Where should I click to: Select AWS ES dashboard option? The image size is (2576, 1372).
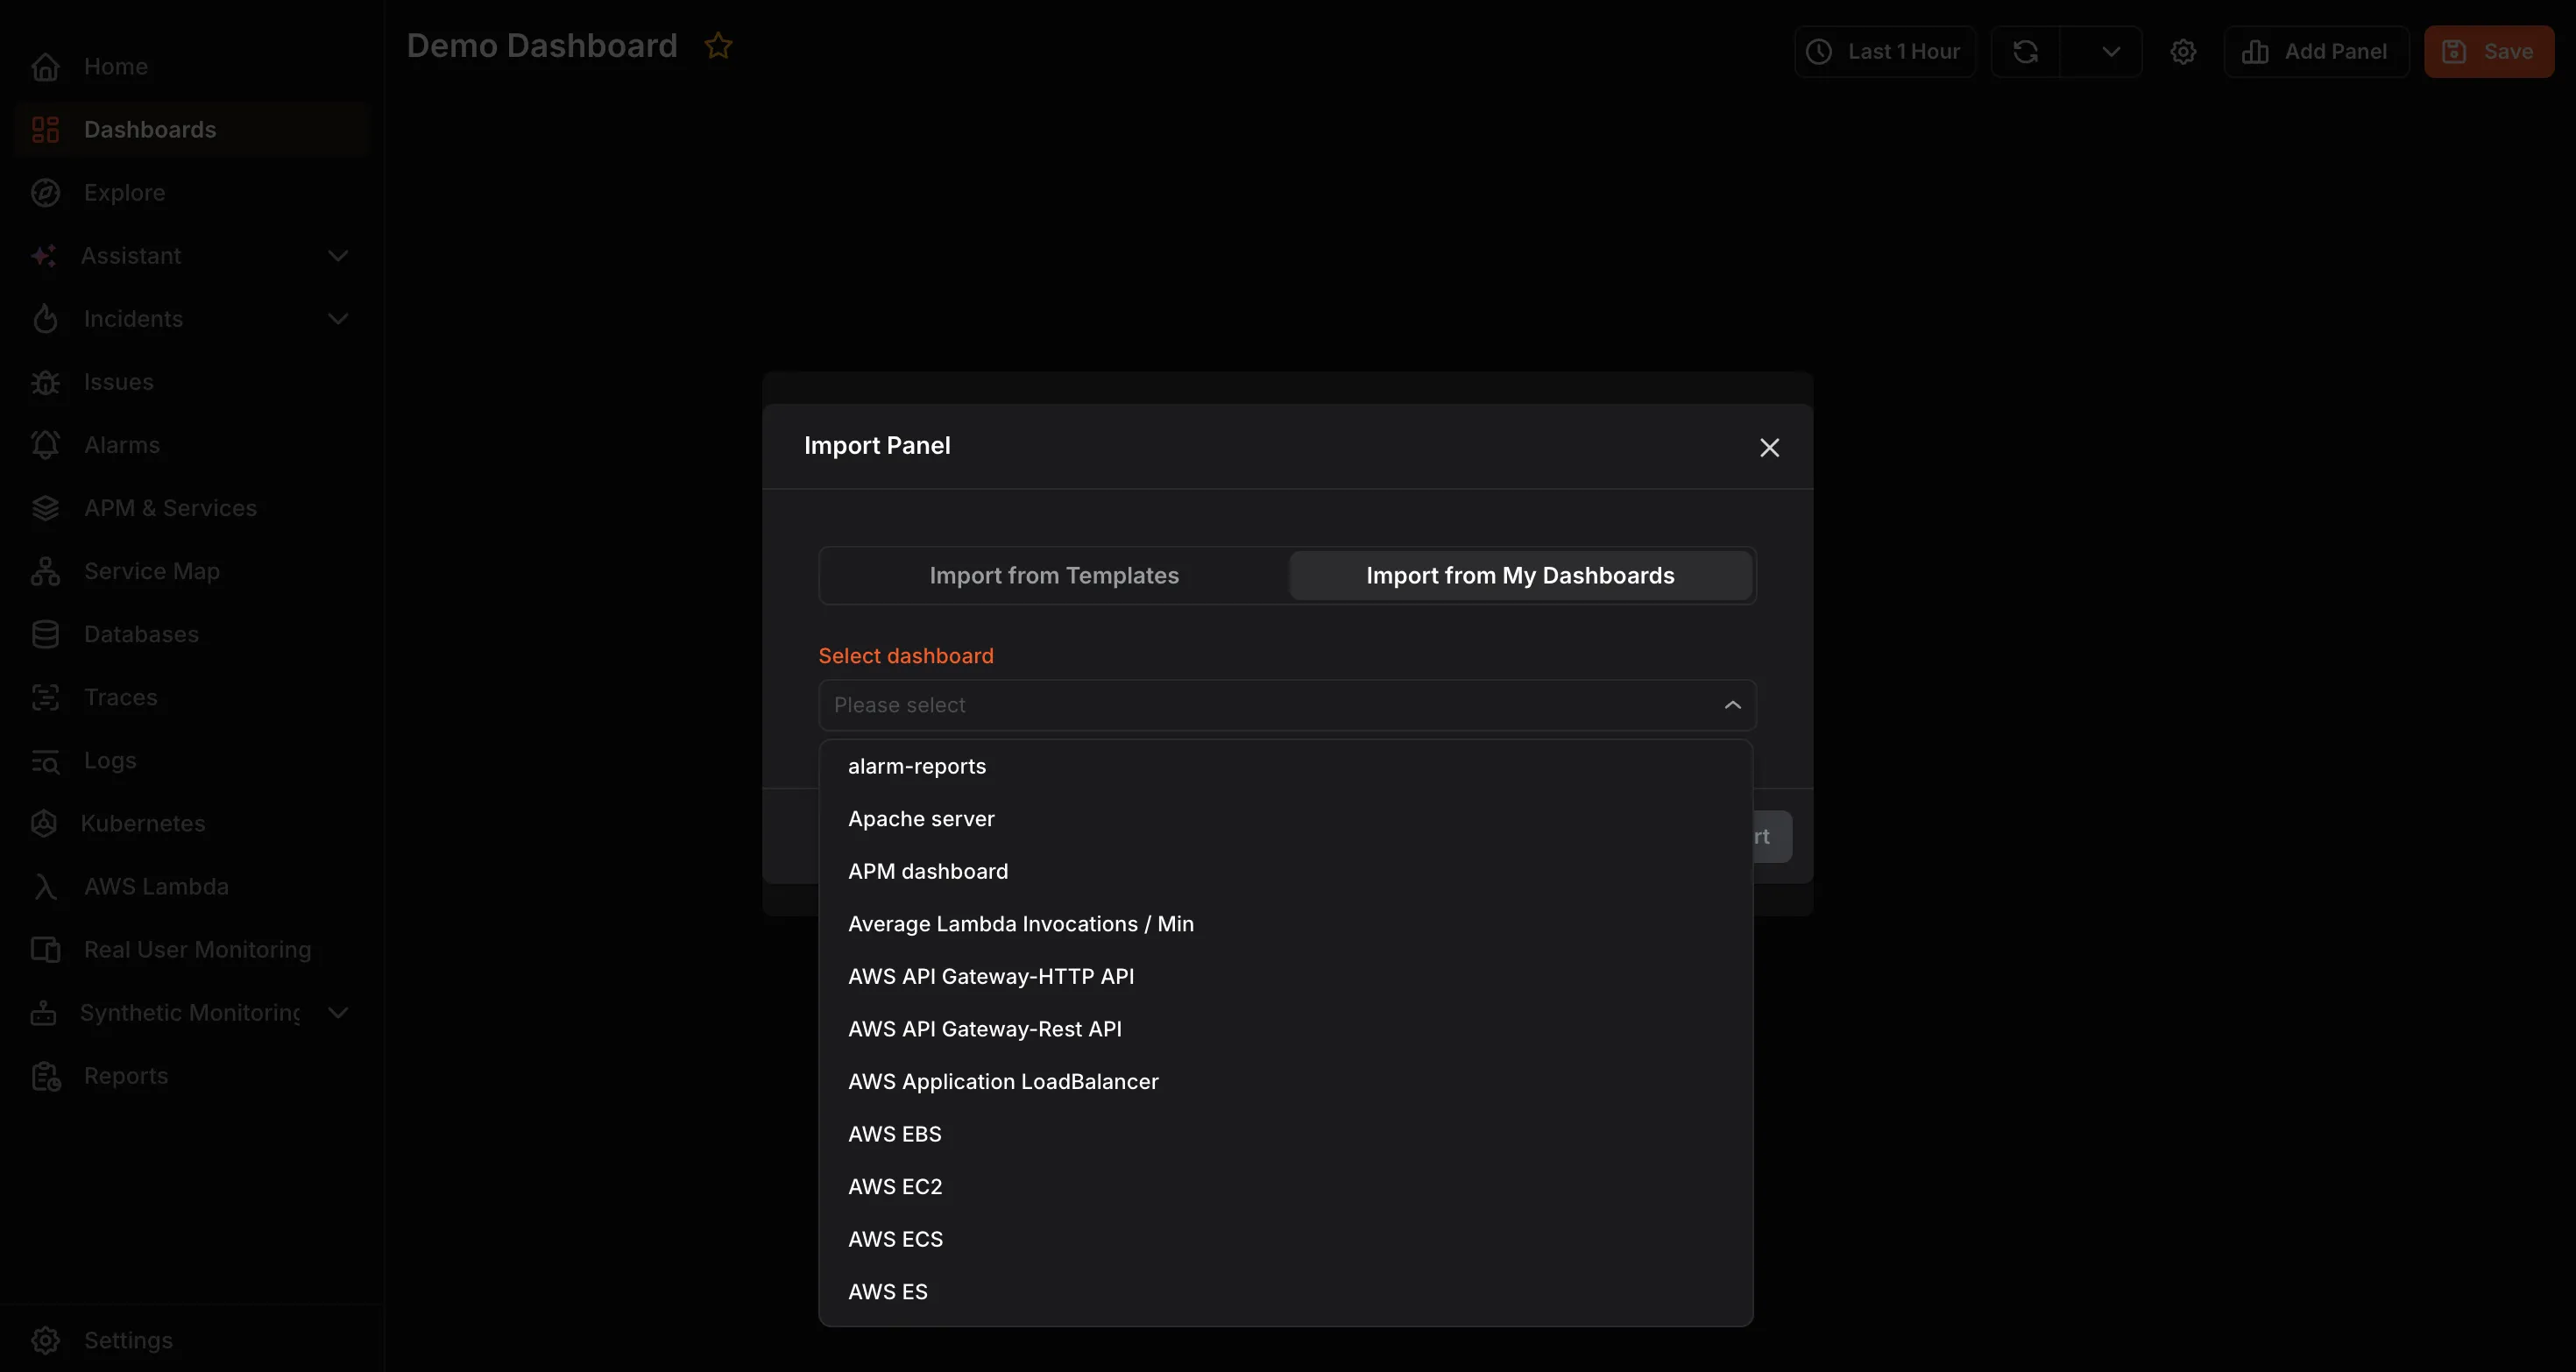pyautogui.click(x=1285, y=1291)
